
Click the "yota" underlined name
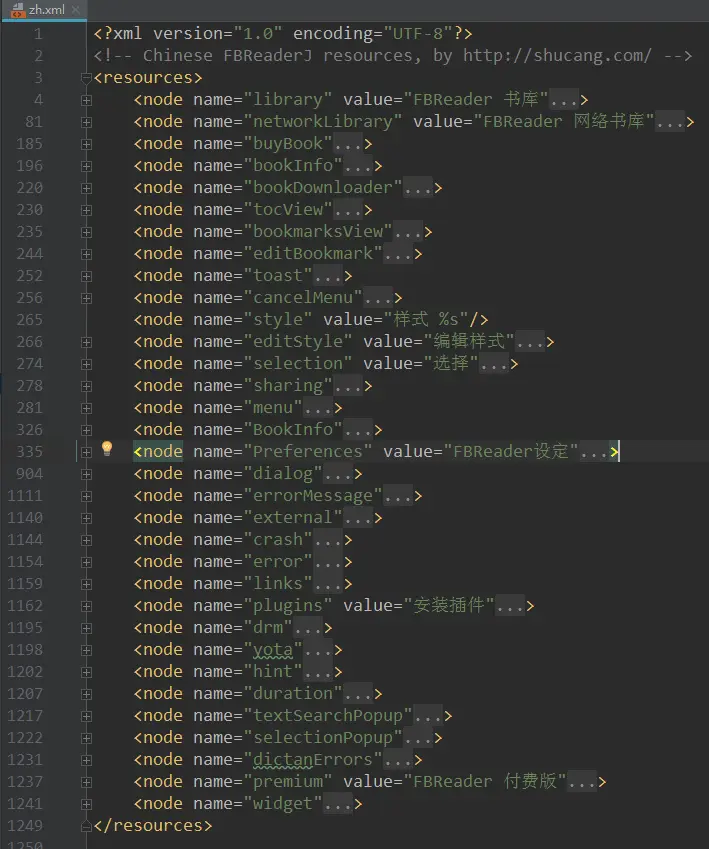coord(273,650)
